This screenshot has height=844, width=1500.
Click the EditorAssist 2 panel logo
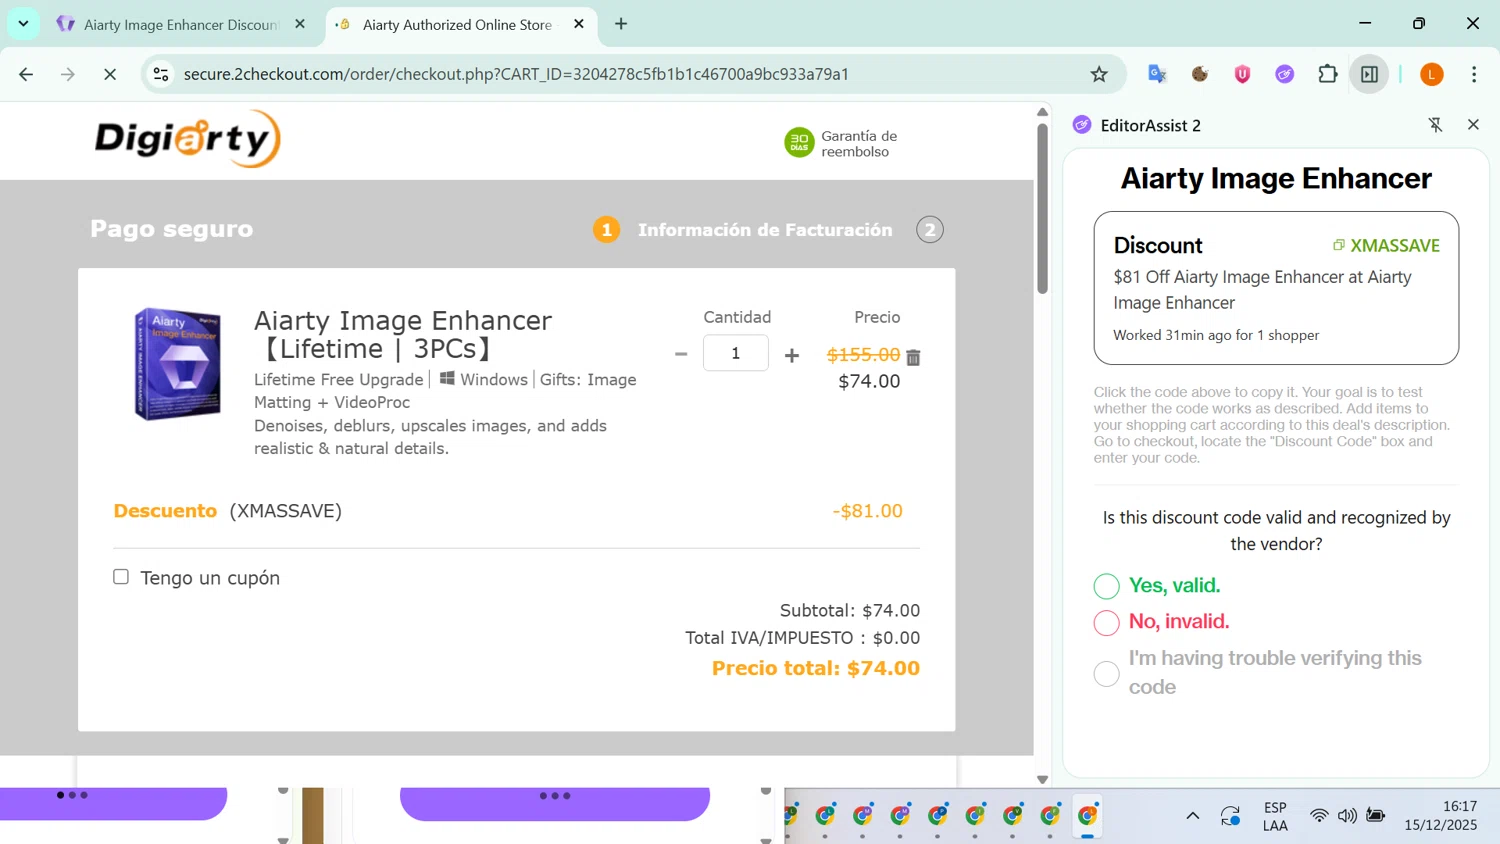(x=1082, y=125)
